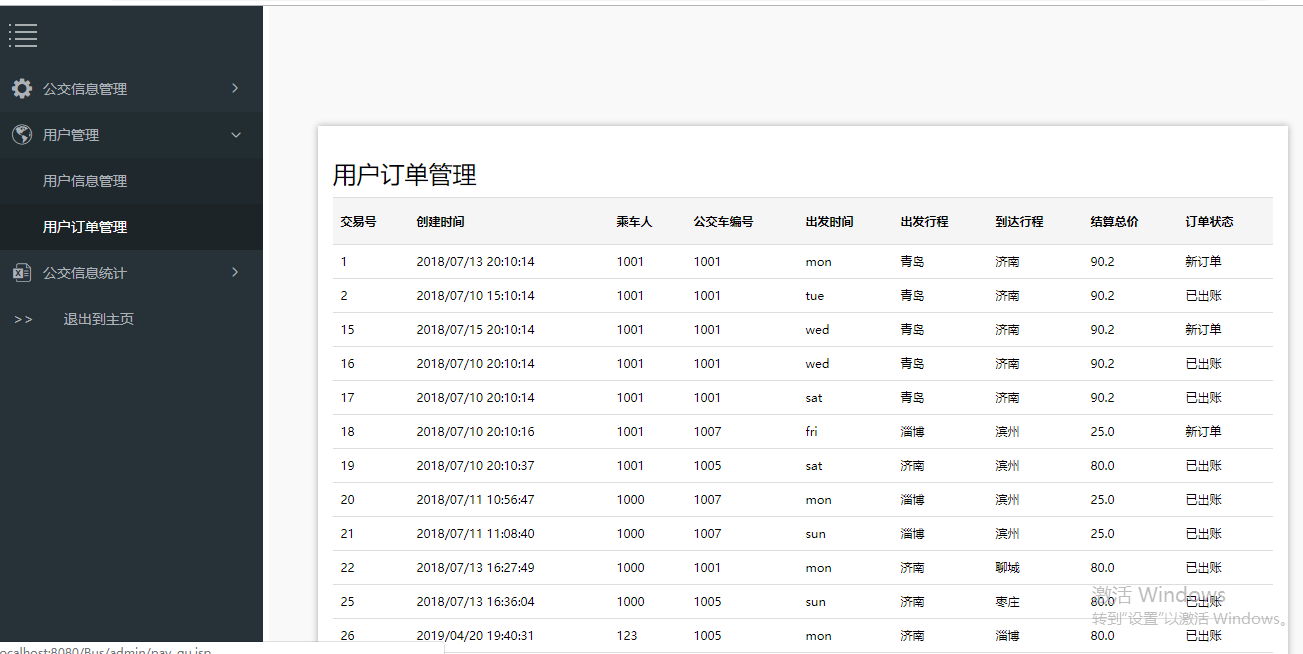Click the 结算总价 column header
The image size is (1303, 654).
[1114, 222]
